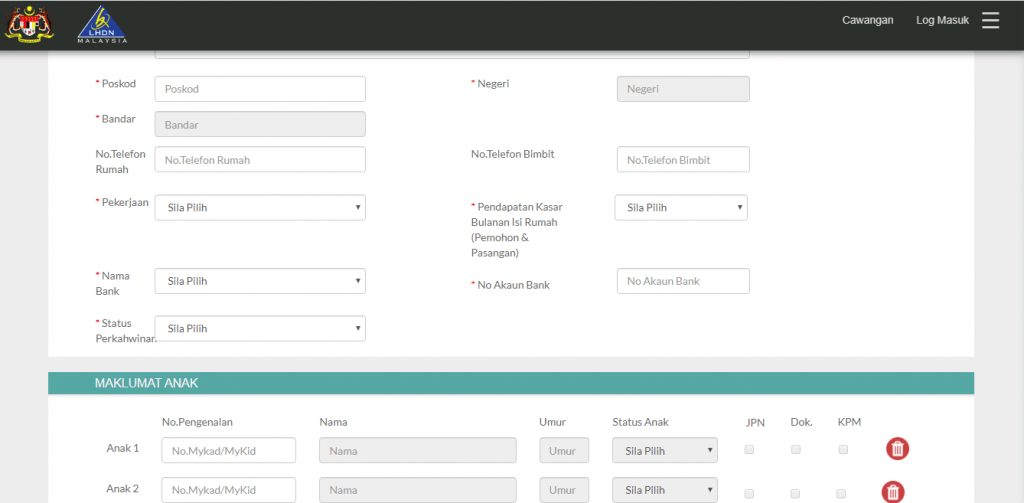Viewport: 1024px width, 503px height.
Task: Delete Anak 2 row with trash icon
Action: coord(893,491)
